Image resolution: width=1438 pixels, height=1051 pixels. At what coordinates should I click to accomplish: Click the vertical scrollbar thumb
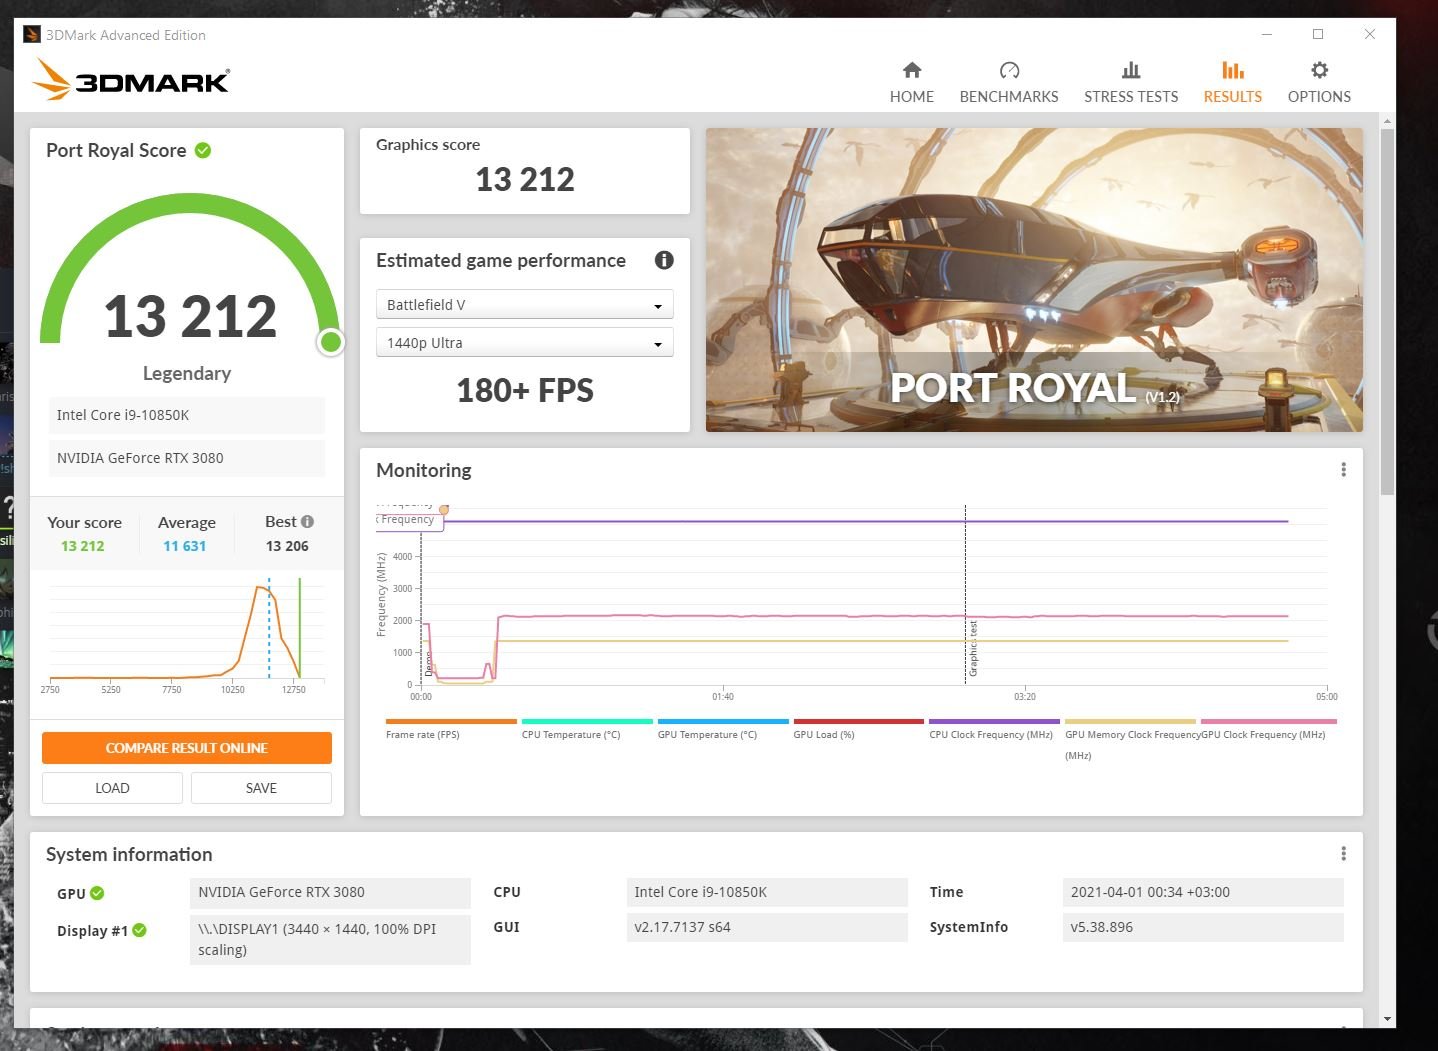1386,312
